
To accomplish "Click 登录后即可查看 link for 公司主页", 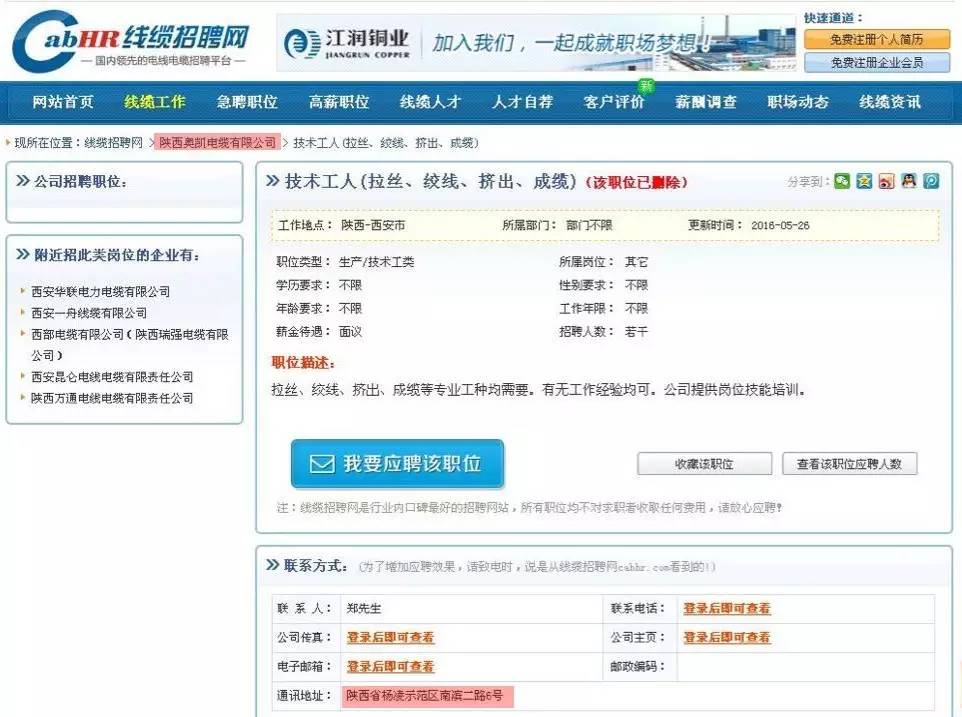I will (x=727, y=637).
